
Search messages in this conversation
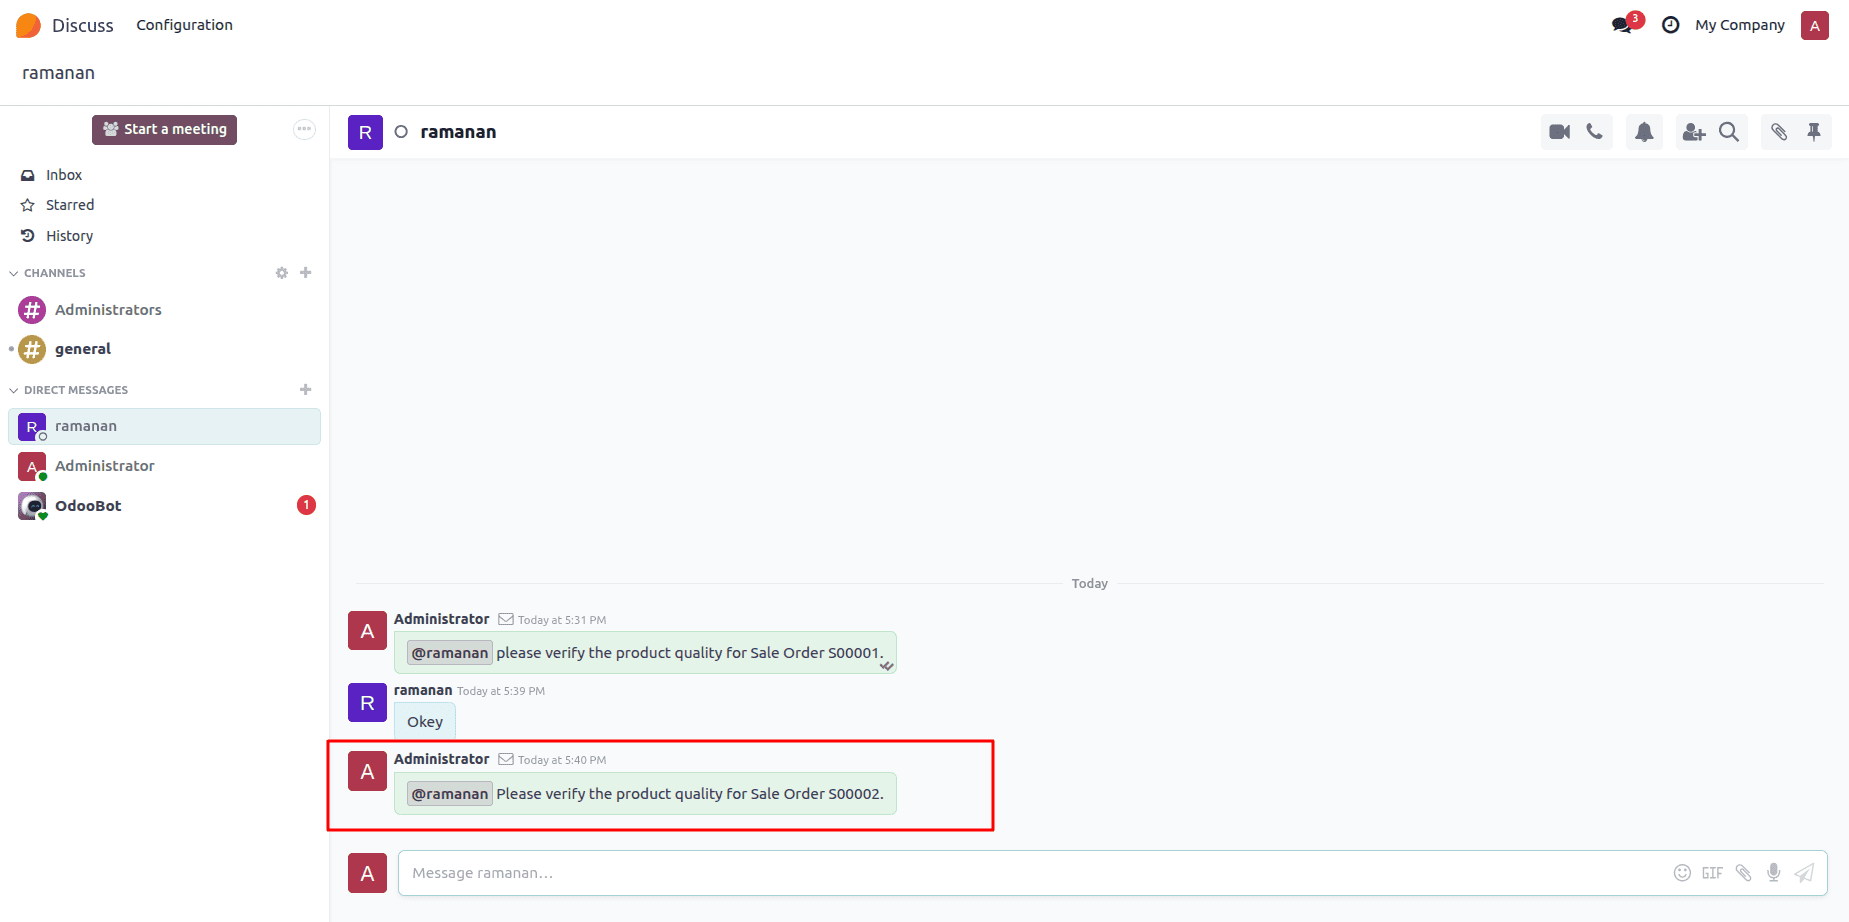[x=1729, y=131]
